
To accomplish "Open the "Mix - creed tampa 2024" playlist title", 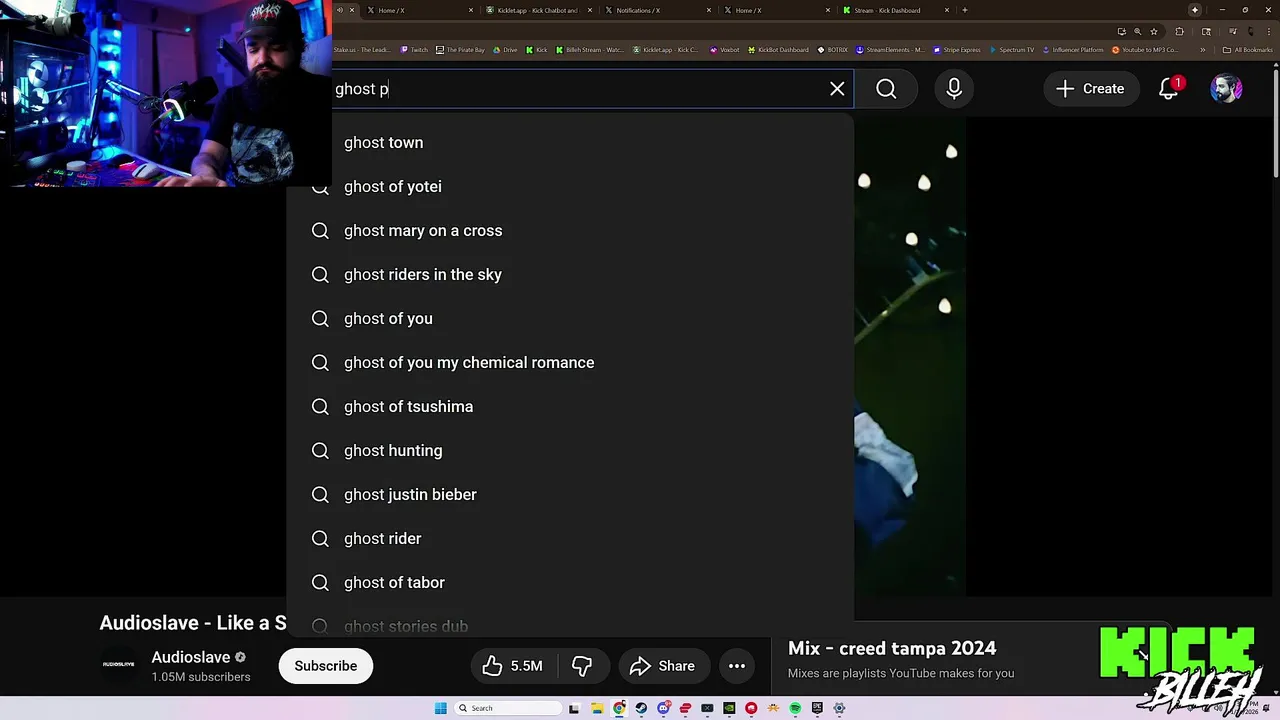I will click(x=892, y=648).
